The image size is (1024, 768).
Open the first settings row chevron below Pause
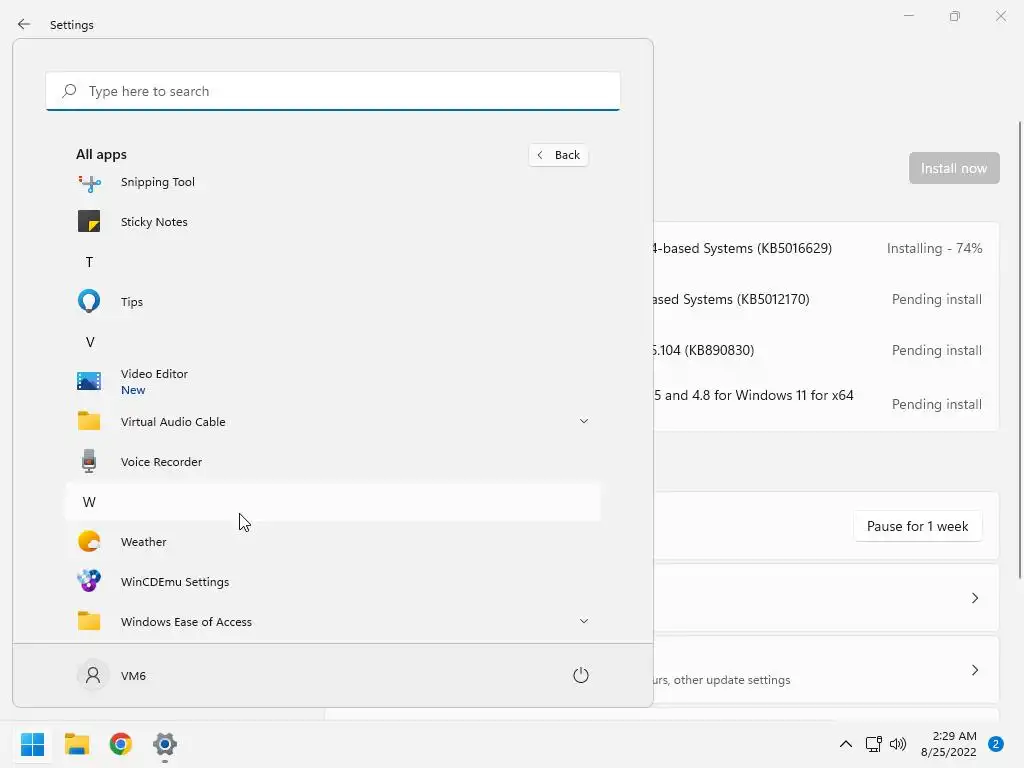coord(975,598)
